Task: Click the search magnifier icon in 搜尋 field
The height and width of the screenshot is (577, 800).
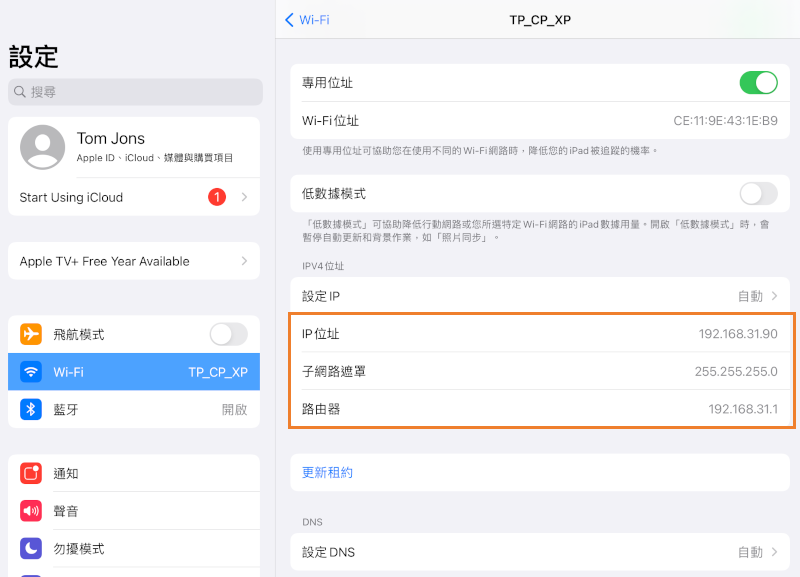Action: pos(21,92)
